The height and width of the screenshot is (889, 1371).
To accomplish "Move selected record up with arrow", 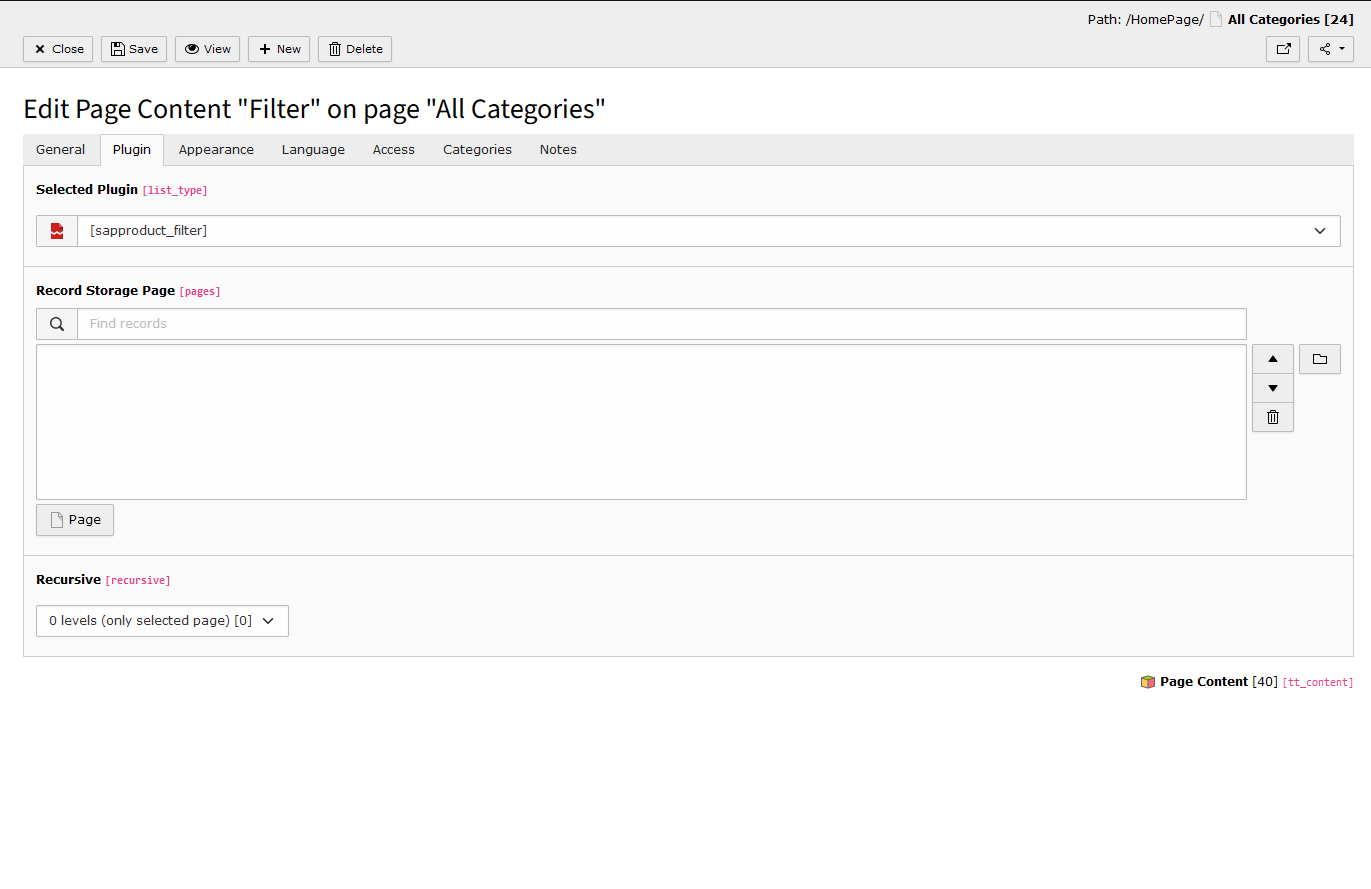I will (1272, 359).
